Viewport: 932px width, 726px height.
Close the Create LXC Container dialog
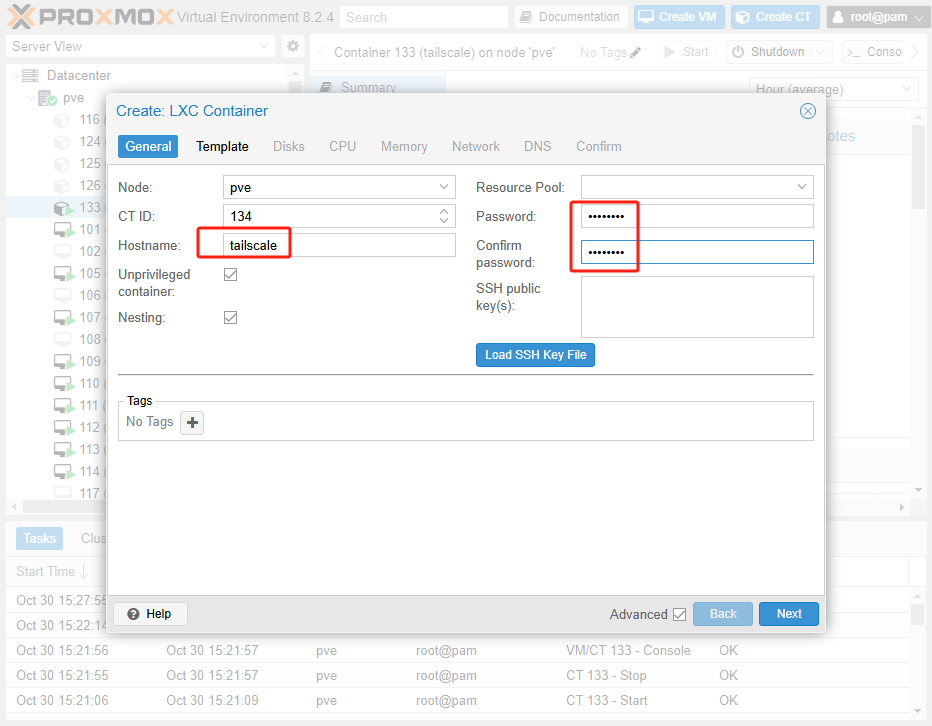(807, 111)
